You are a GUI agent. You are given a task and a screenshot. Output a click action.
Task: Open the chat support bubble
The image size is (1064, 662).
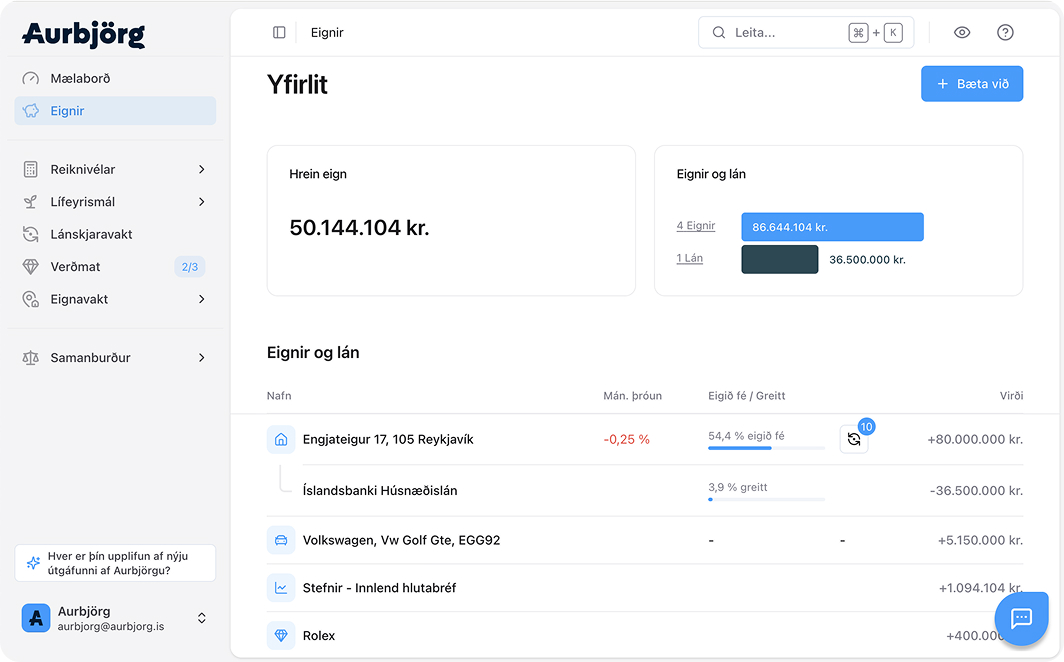pyautogui.click(x=1021, y=618)
